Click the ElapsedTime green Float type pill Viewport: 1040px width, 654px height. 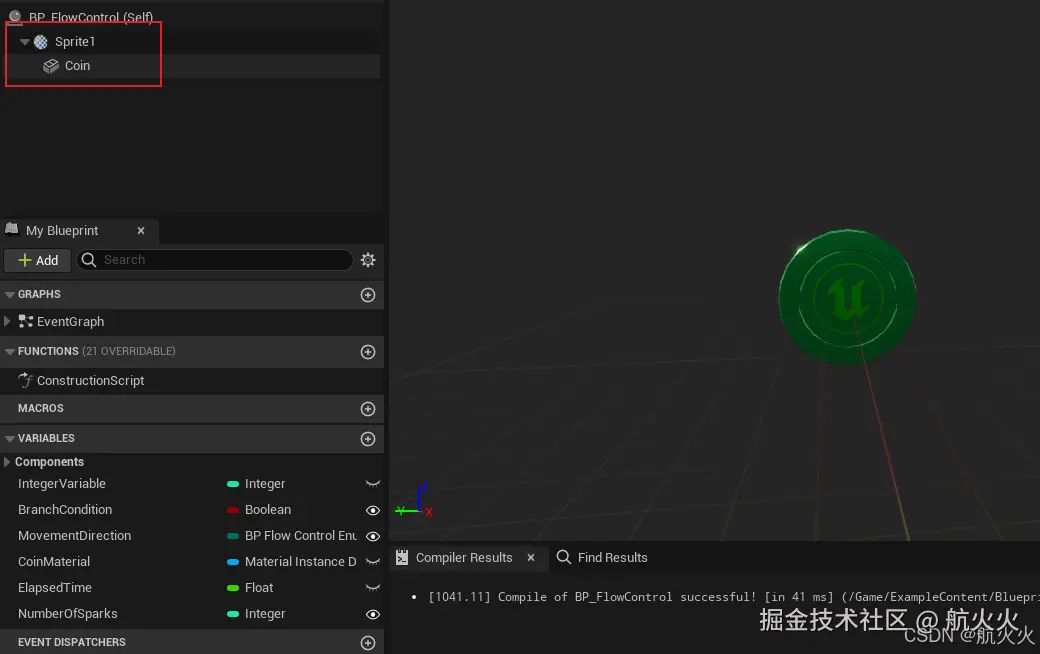(x=233, y=588)
